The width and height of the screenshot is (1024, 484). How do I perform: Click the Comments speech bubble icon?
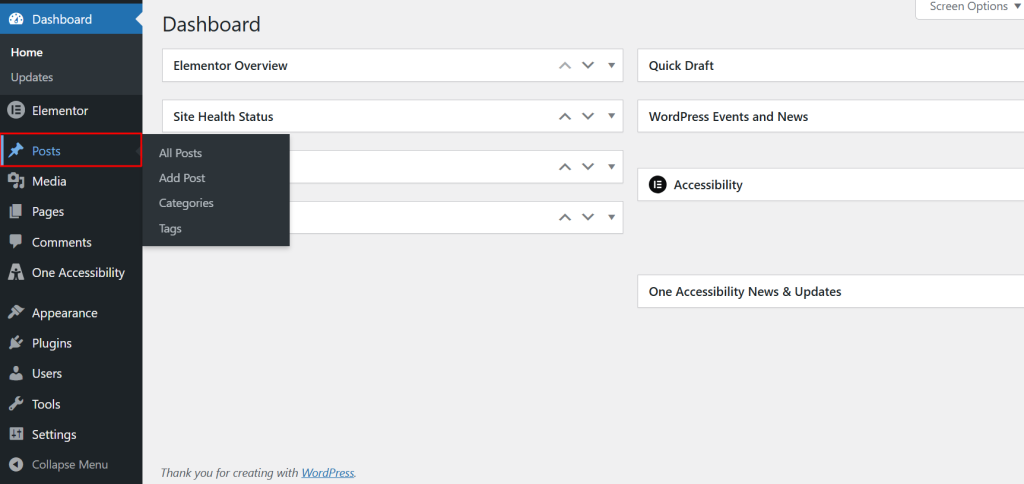[x=16, y=242]
